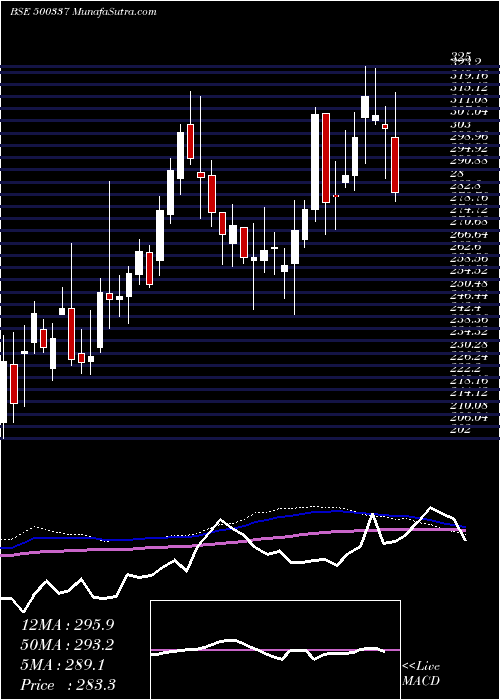Select the Price : 283.3 readout
The height and width of the screenshot is (700, 500).
(68, 685)
